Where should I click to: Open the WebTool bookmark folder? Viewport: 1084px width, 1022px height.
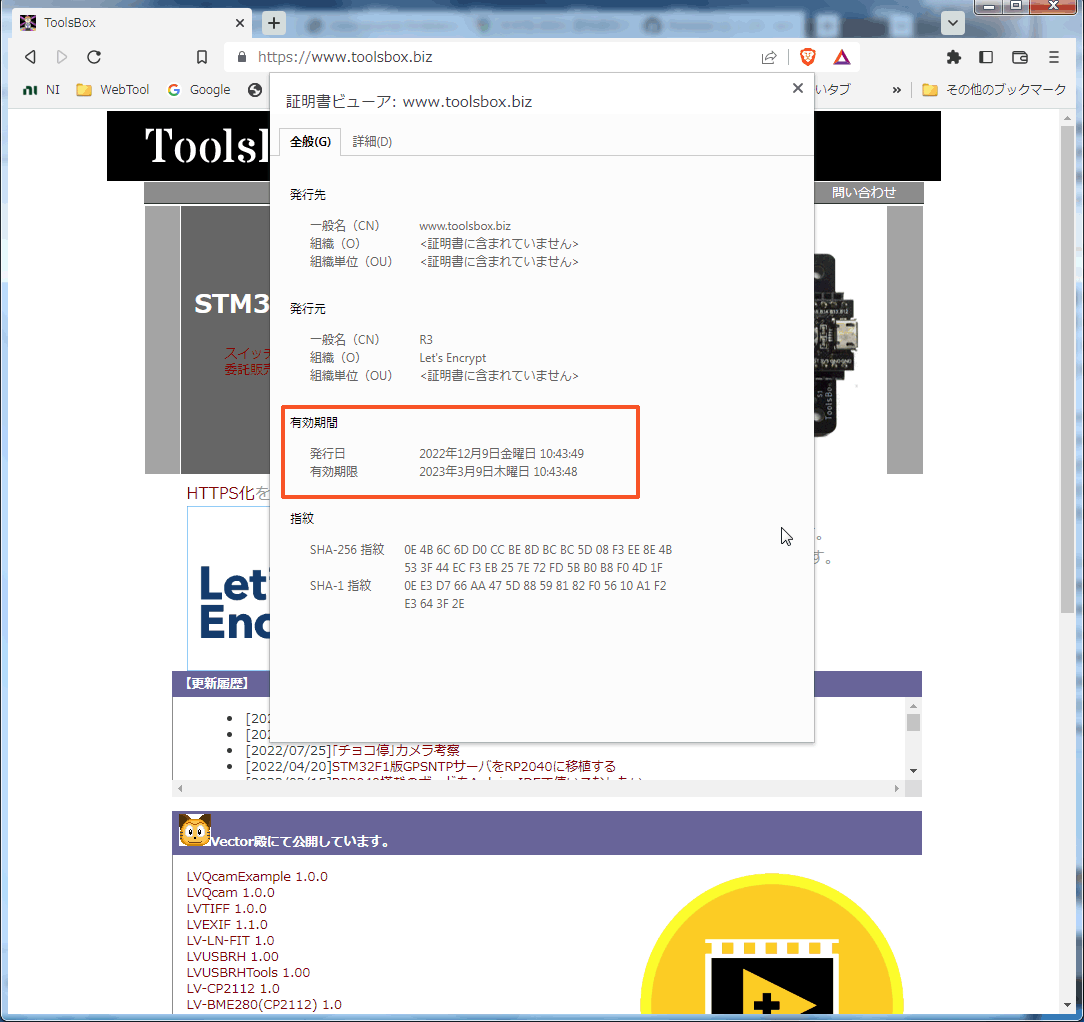[113, 90]
